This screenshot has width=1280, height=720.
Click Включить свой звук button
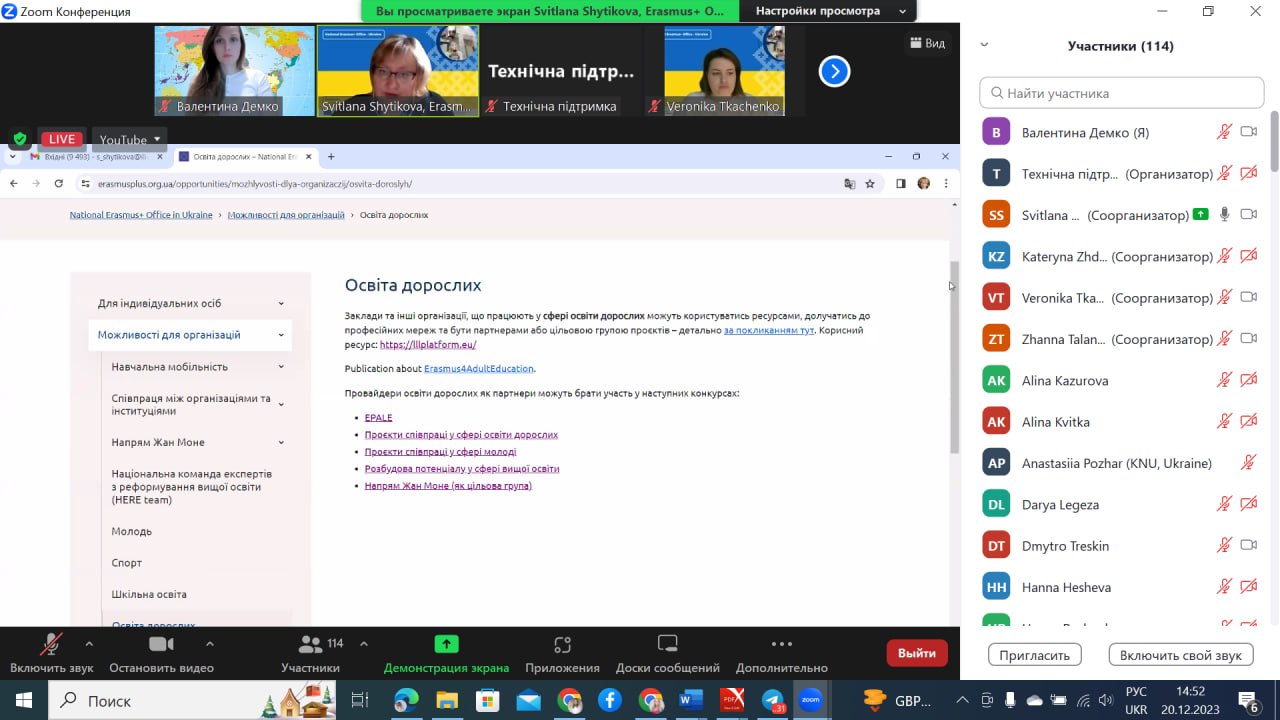pos(1181,655)
